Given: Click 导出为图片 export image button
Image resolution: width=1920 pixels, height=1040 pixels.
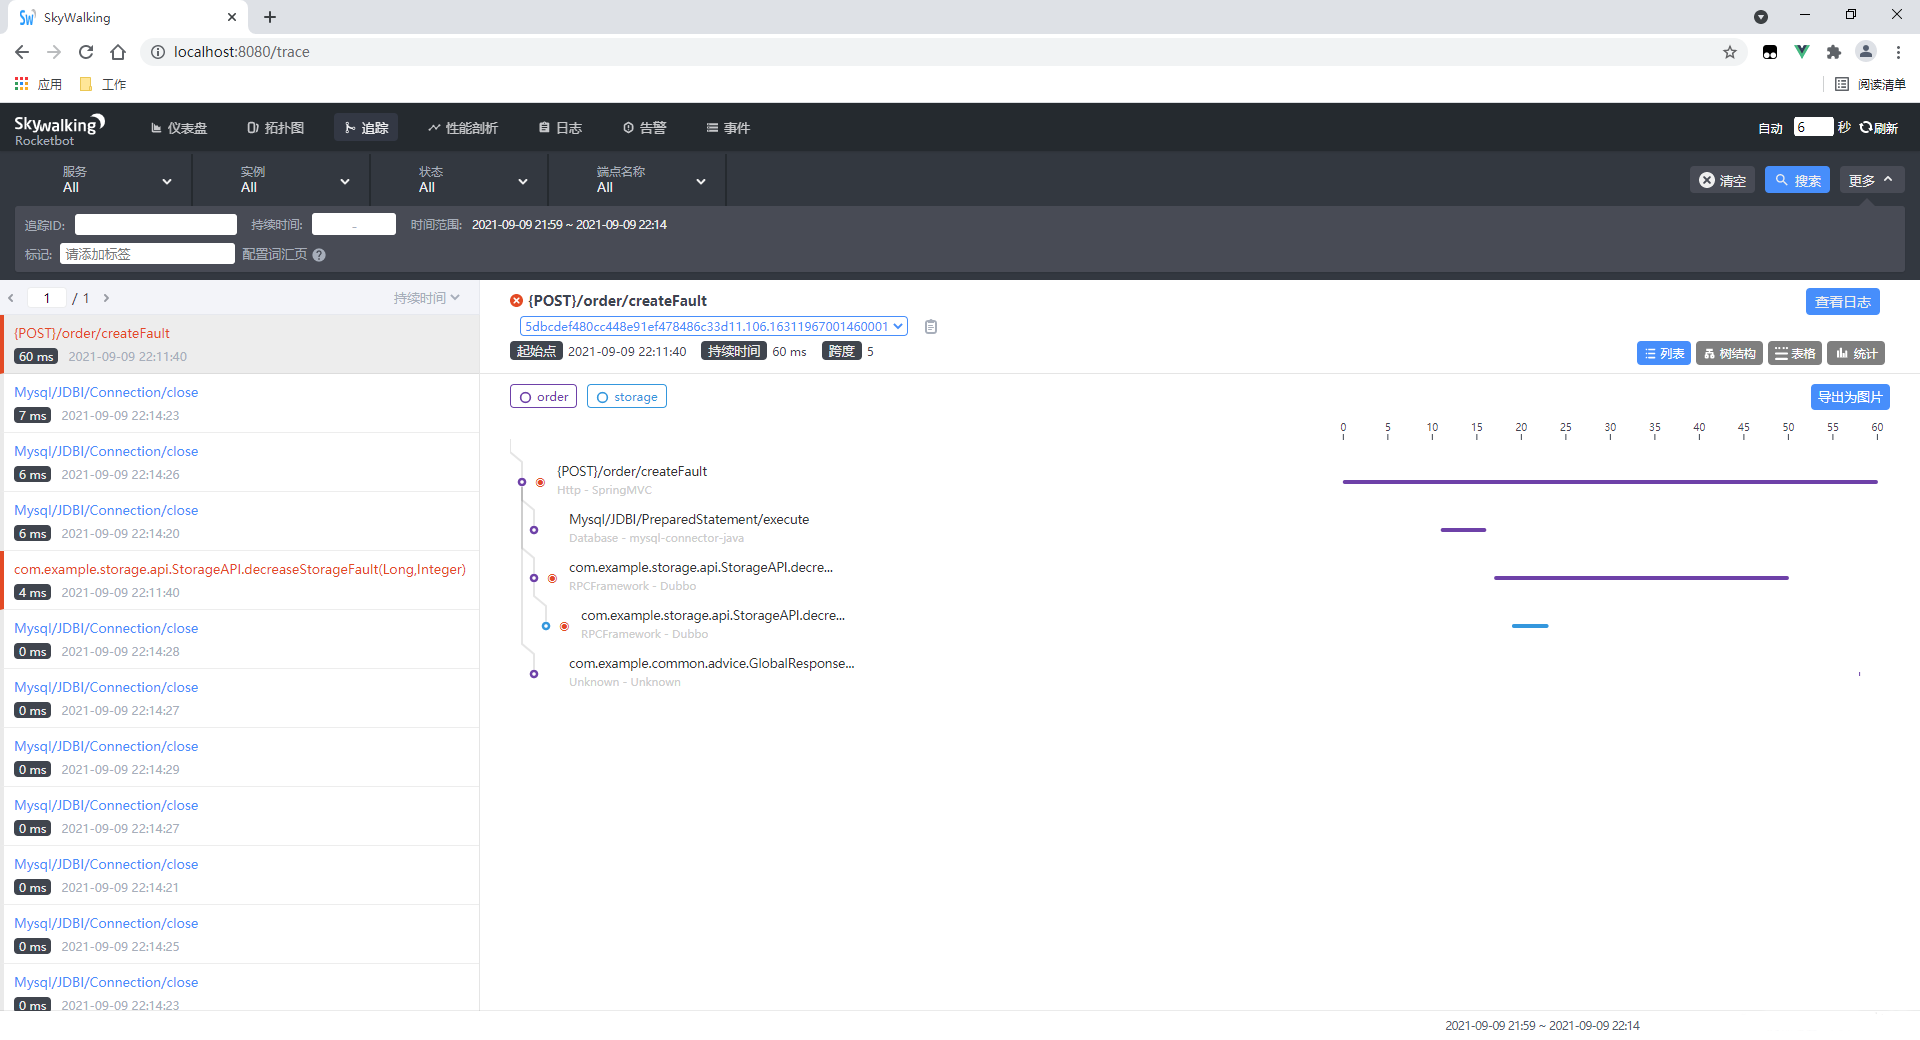Looking at the screenshot, I should point(1850,397).
